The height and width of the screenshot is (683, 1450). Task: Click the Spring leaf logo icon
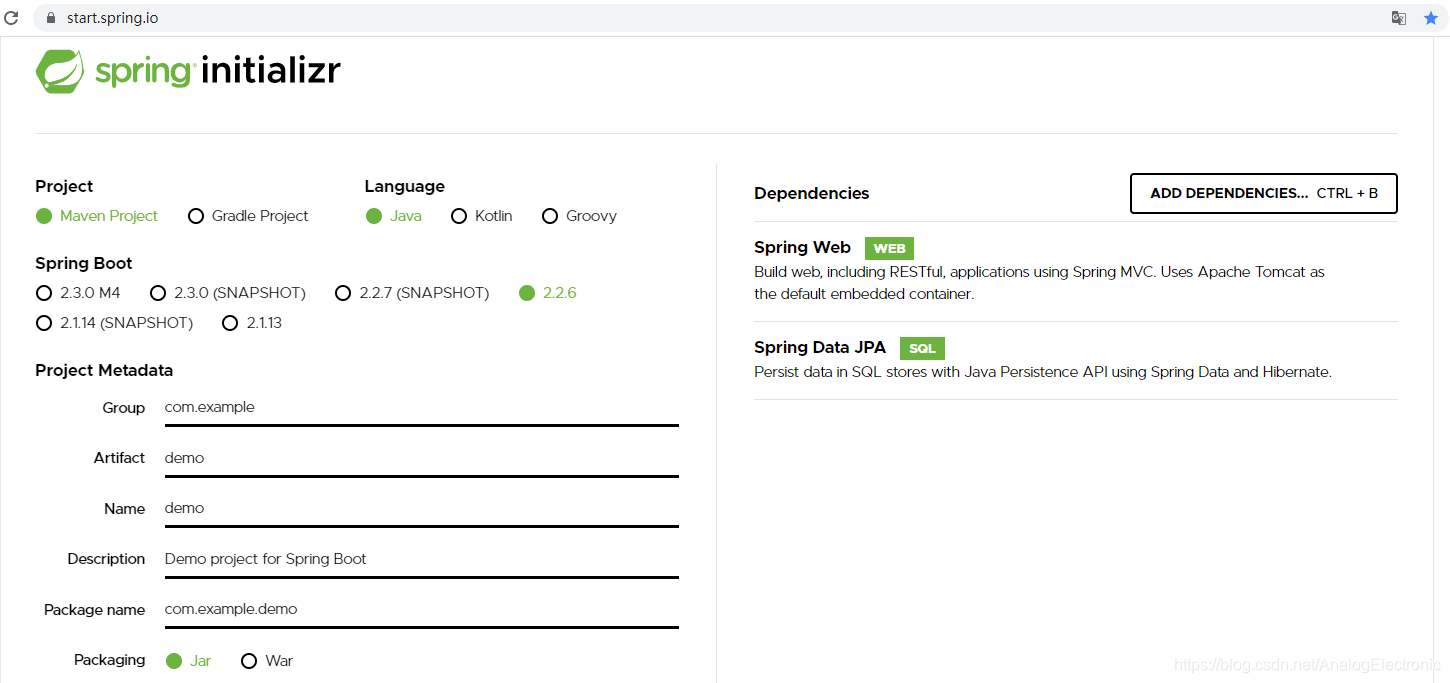60,71
